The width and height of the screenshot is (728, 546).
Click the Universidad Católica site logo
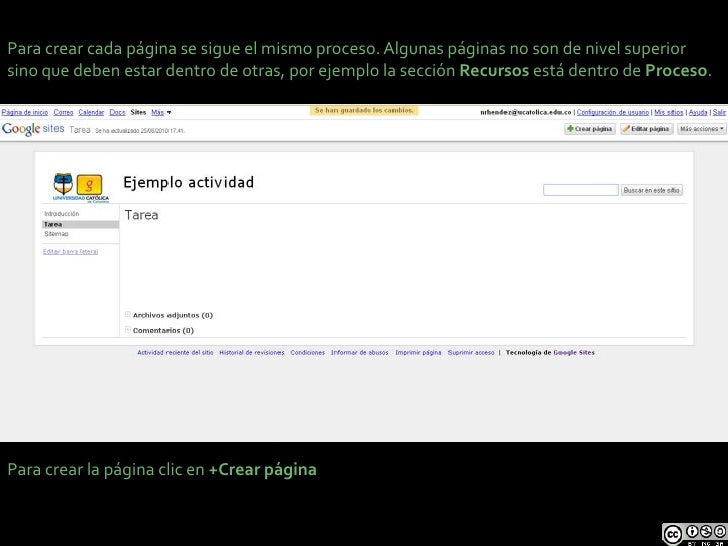(x=81, y=188)
